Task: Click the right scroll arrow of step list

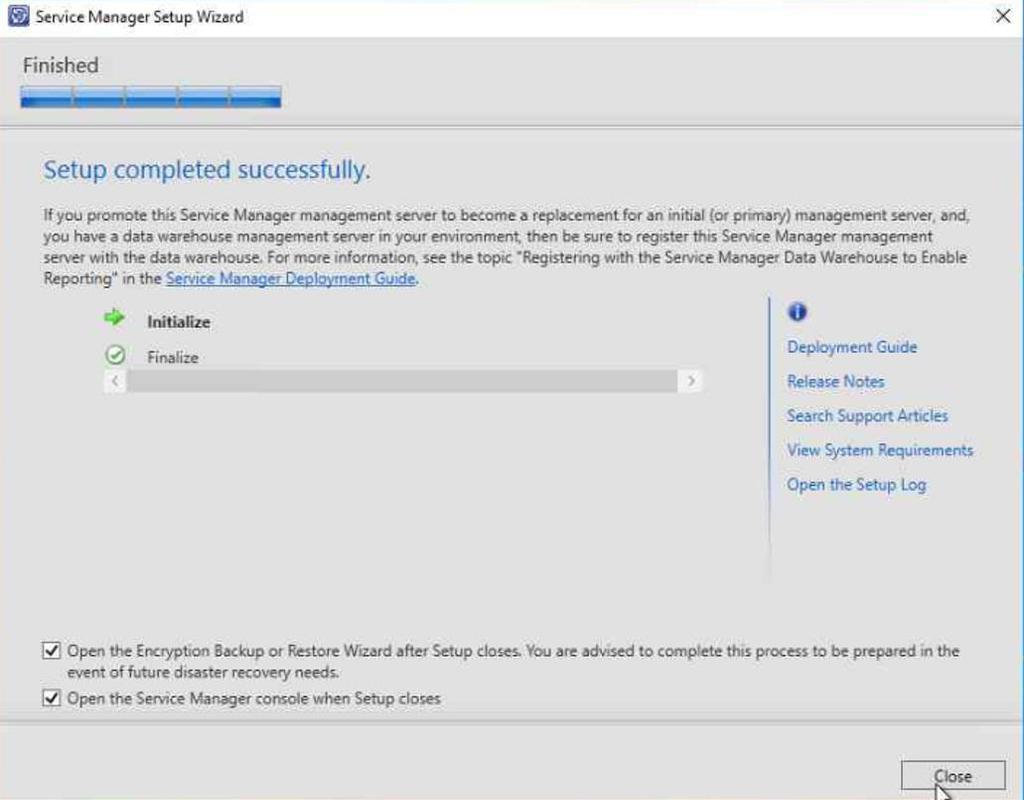Action: [691, 381]
